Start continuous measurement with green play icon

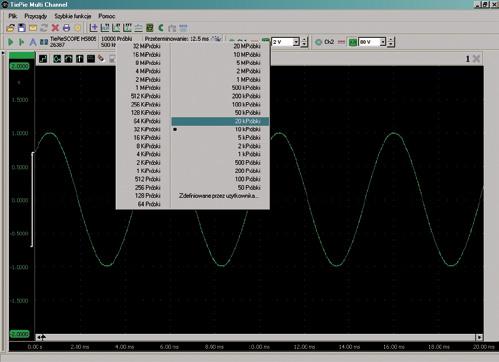(x=11, y=42)
